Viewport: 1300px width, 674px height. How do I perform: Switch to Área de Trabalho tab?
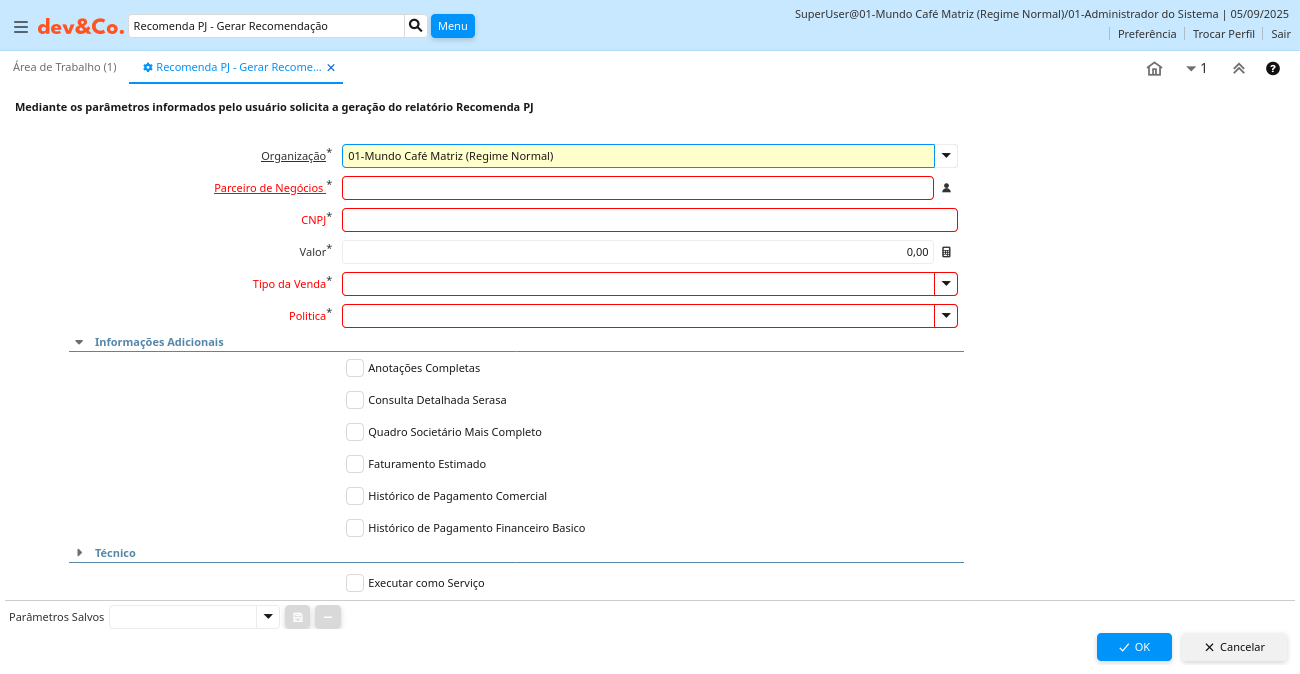(64, 67)
